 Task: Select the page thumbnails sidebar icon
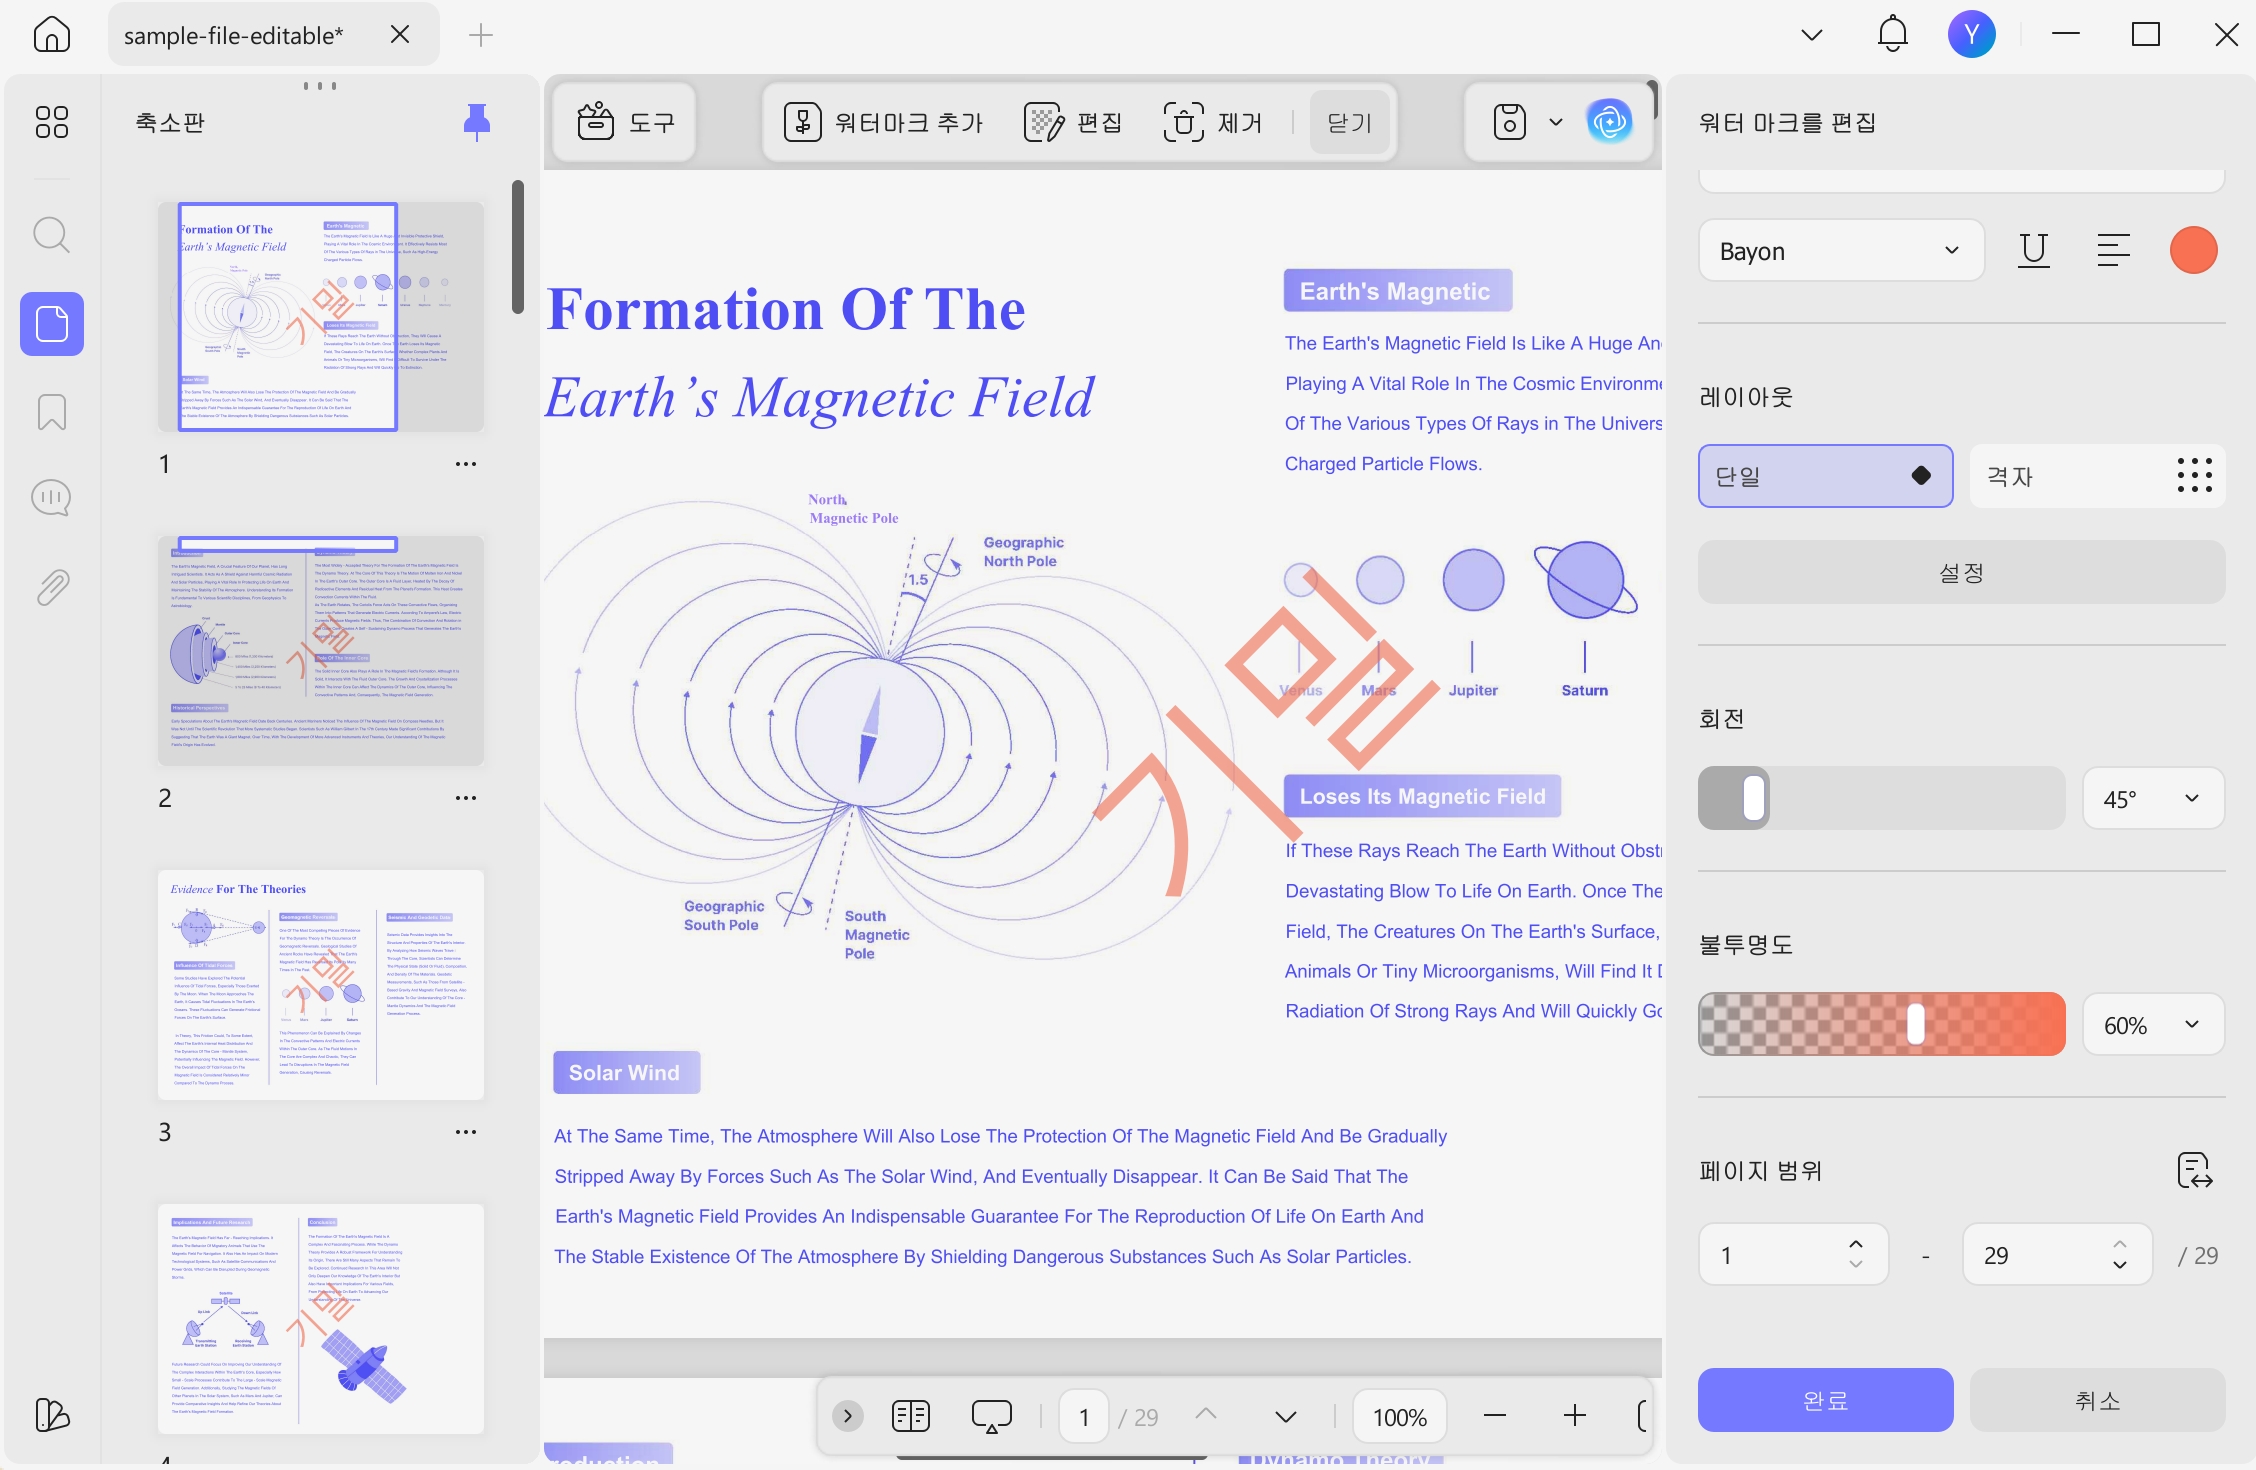tap(51, 323)
